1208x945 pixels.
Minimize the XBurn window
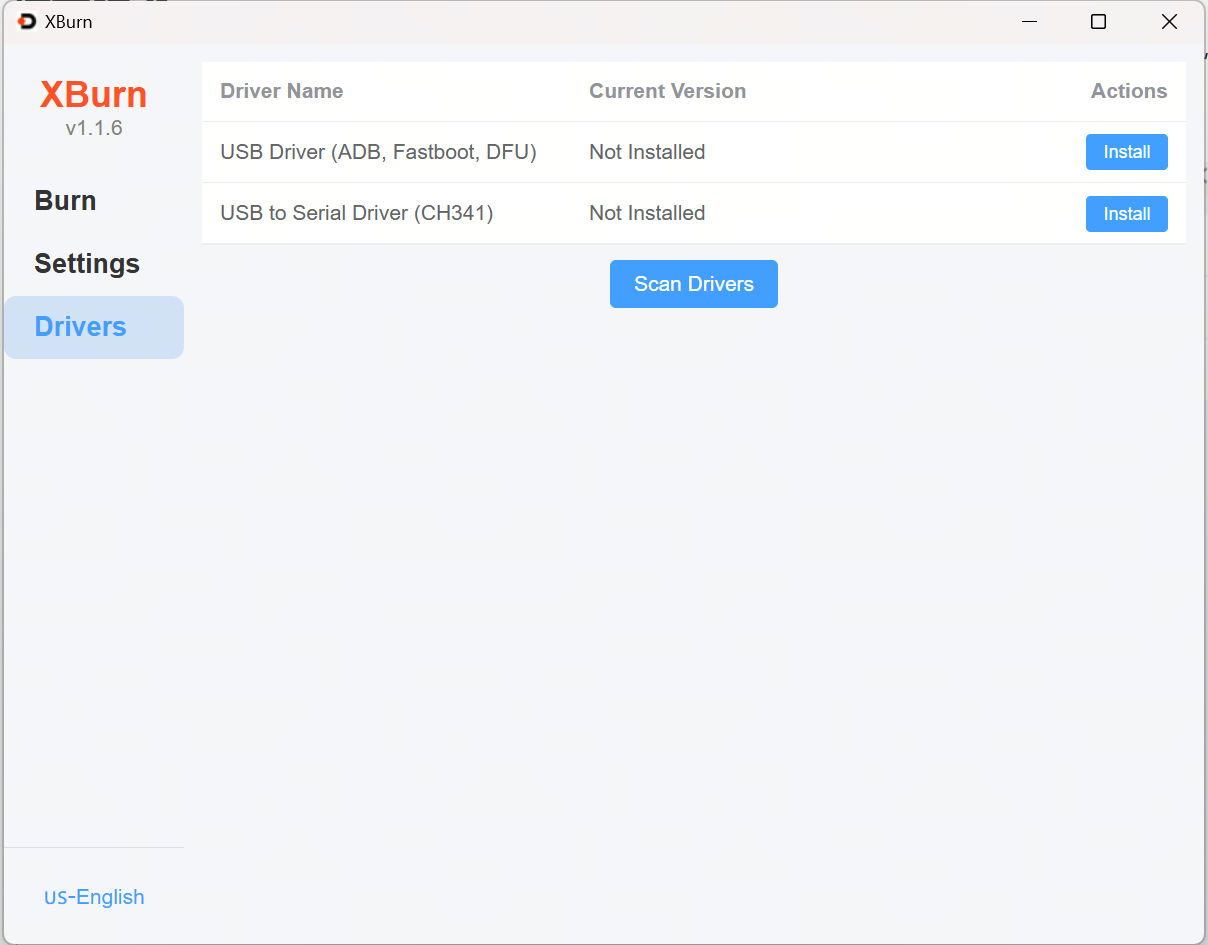tap(1029, 22)
